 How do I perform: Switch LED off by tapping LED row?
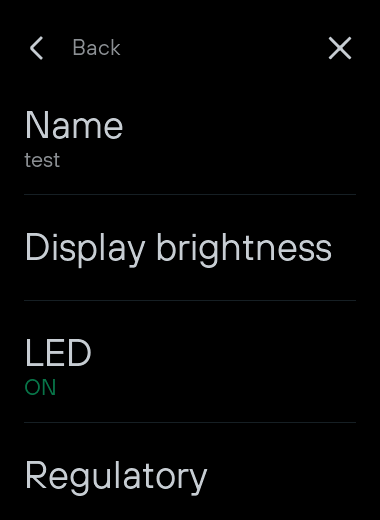coord(190,362)
